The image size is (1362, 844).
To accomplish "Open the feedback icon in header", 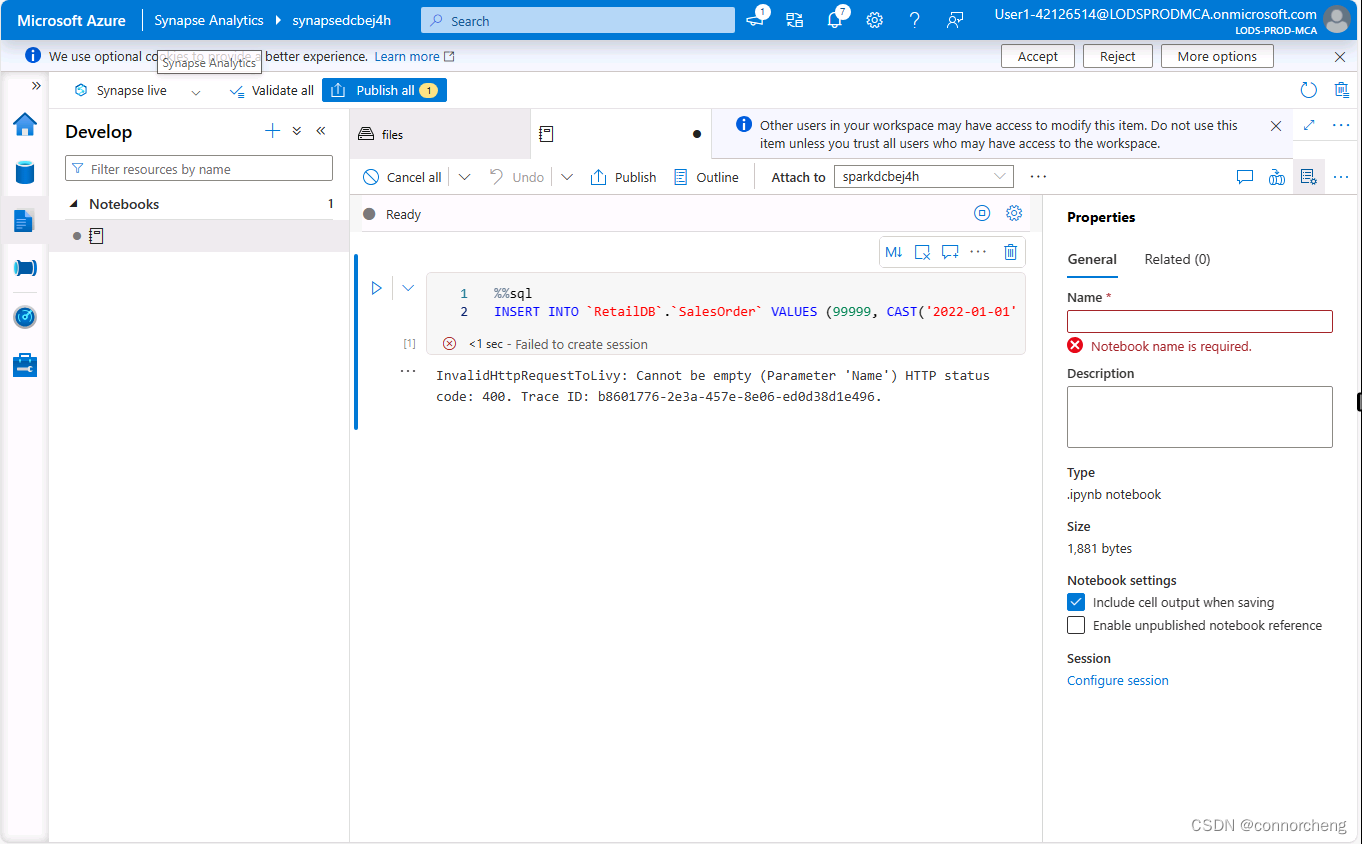I will (x=955, y=20).
